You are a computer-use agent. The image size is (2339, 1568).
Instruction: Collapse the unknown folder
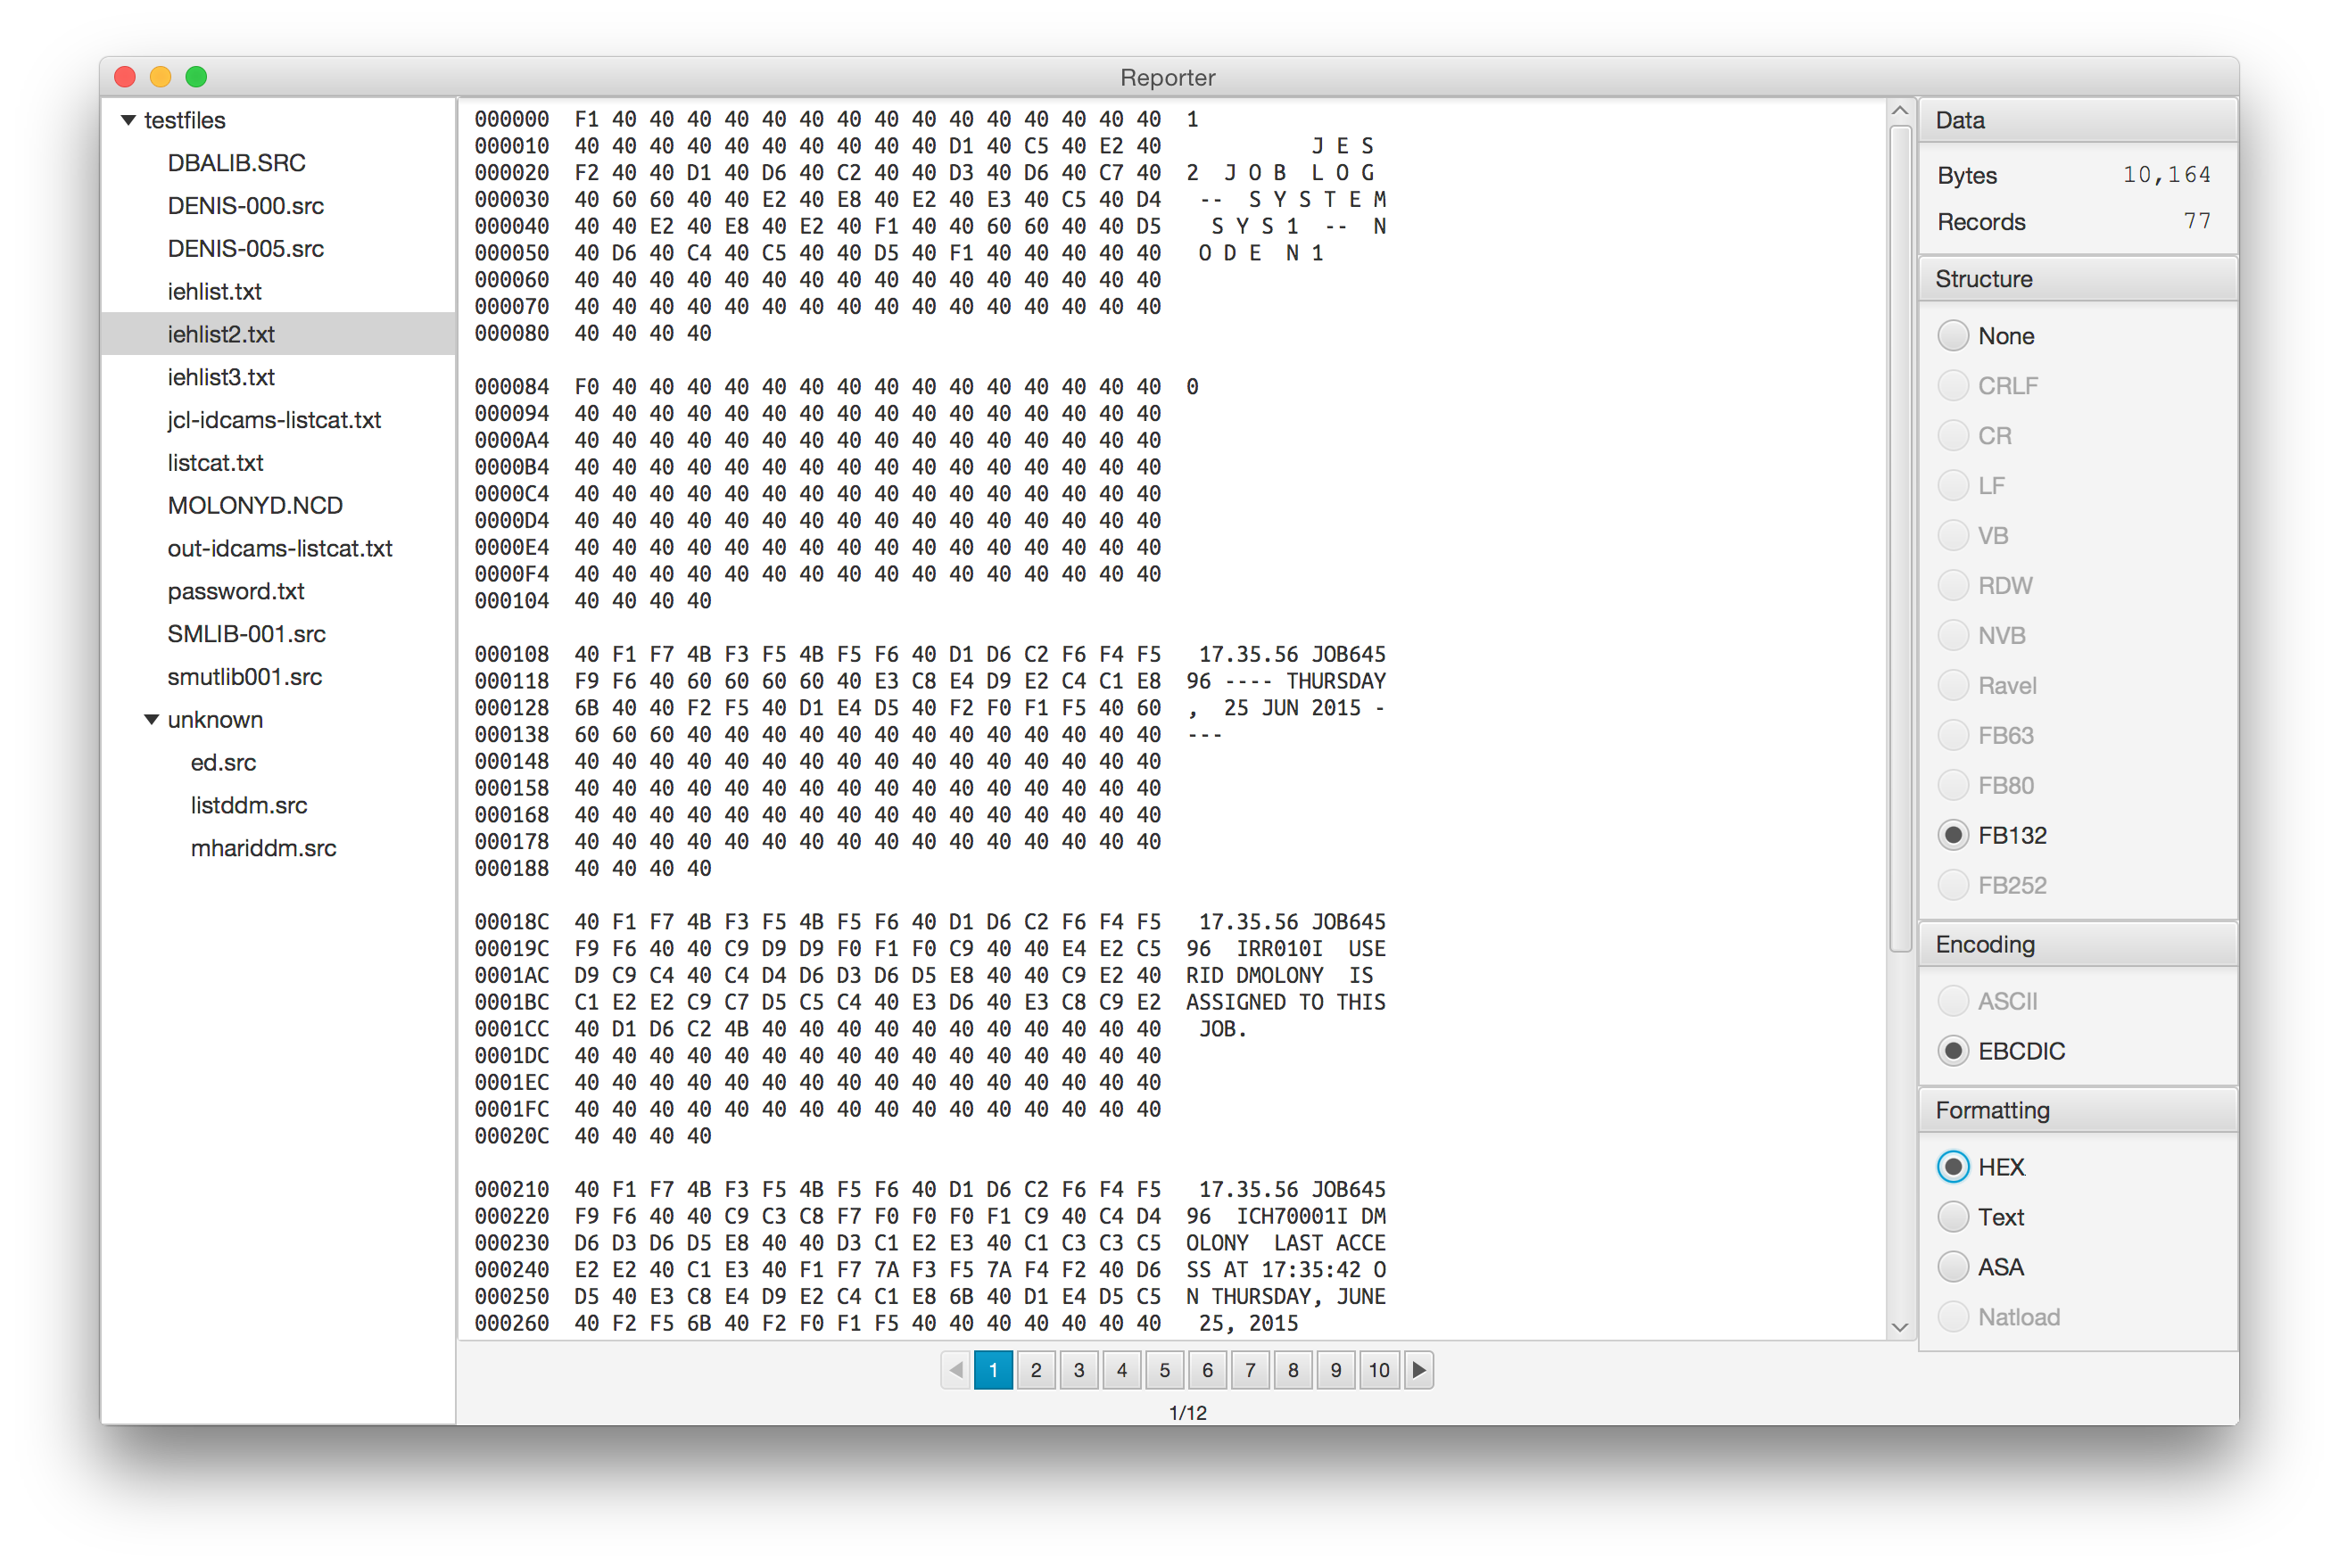pos(152,720)
